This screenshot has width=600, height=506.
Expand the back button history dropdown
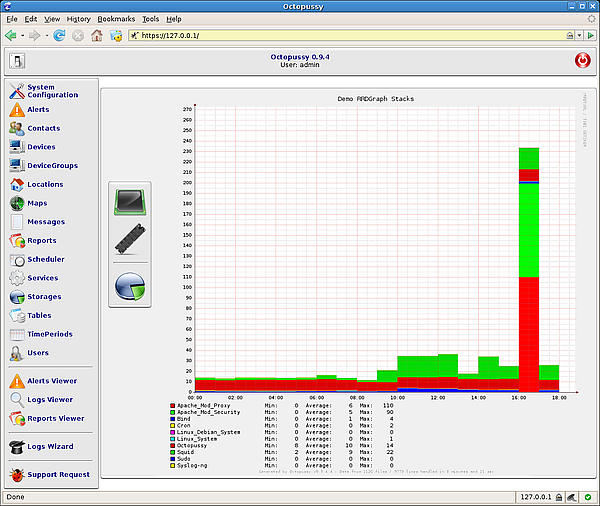(x=22, y=35)
